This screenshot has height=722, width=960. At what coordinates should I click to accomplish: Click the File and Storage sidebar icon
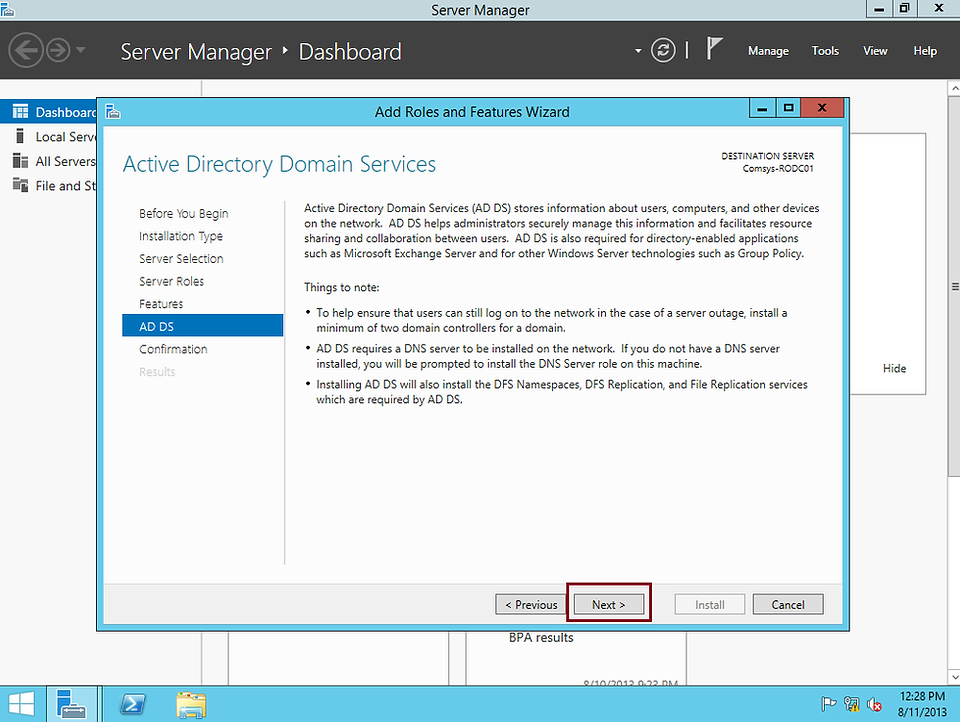(x=20, y=185)
